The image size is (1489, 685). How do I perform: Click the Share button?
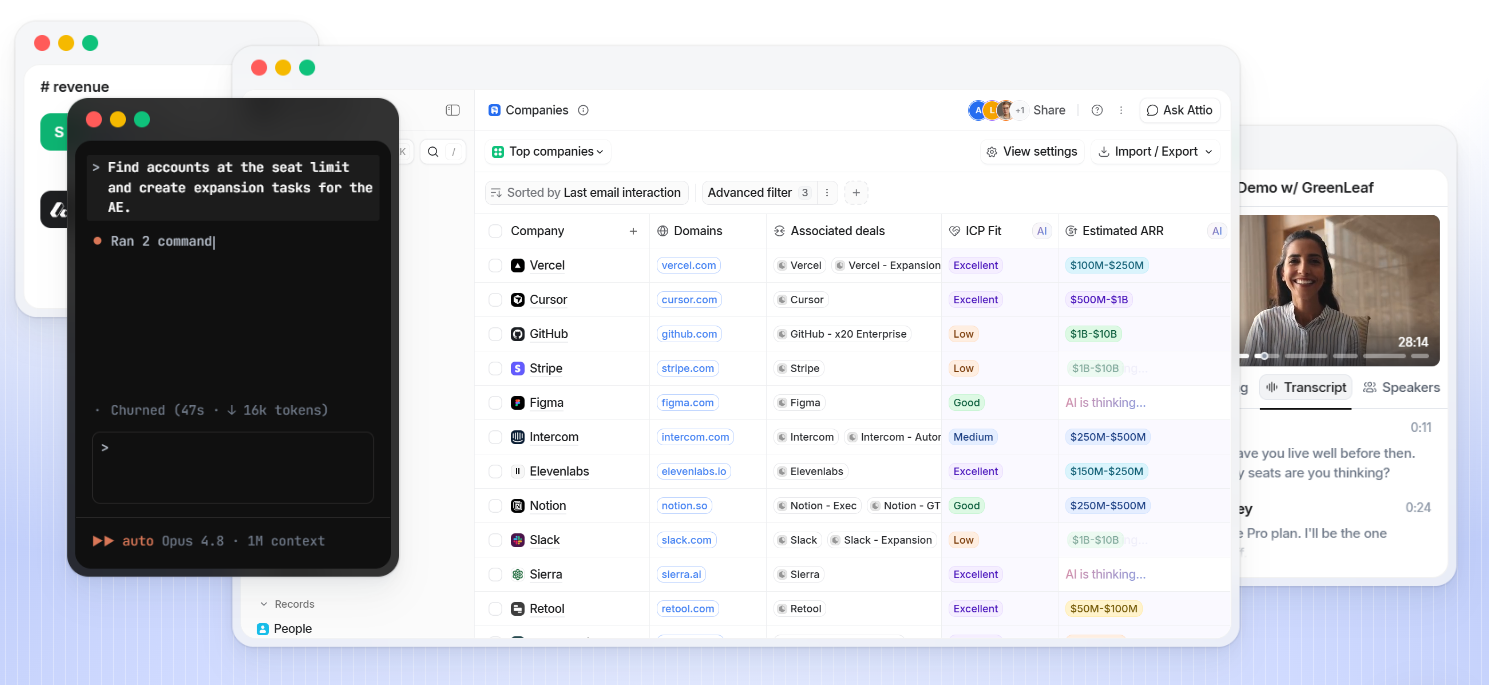(1049, 110)
